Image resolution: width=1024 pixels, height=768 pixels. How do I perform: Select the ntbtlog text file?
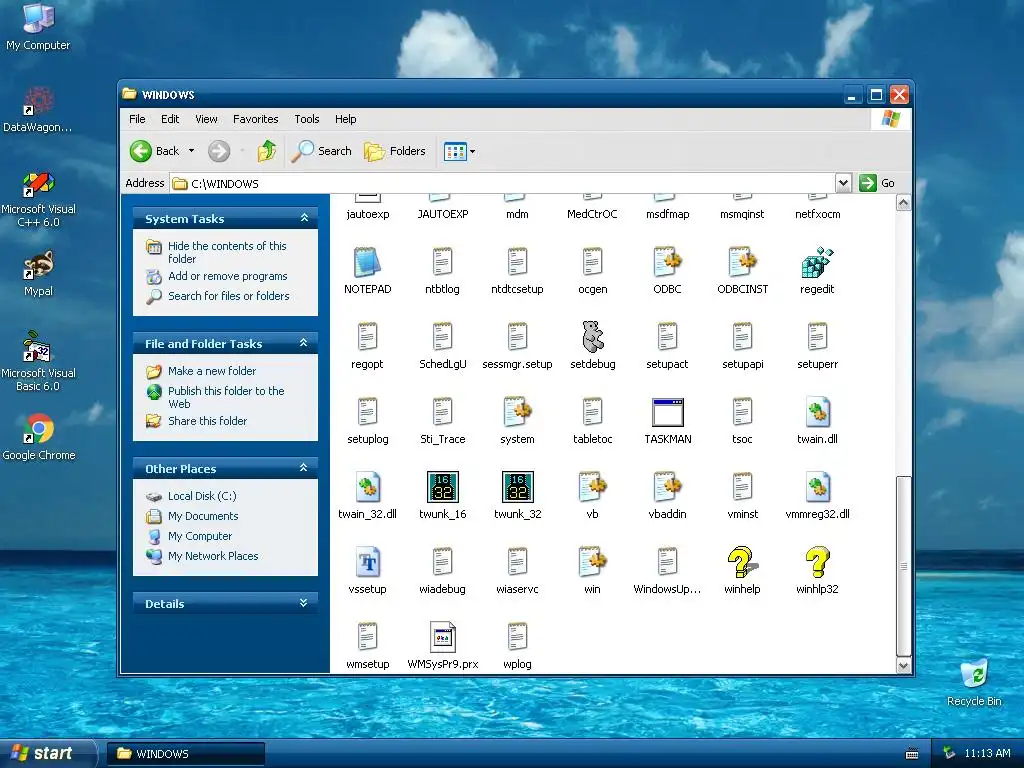pyautogui.click(x=442, y=263)
